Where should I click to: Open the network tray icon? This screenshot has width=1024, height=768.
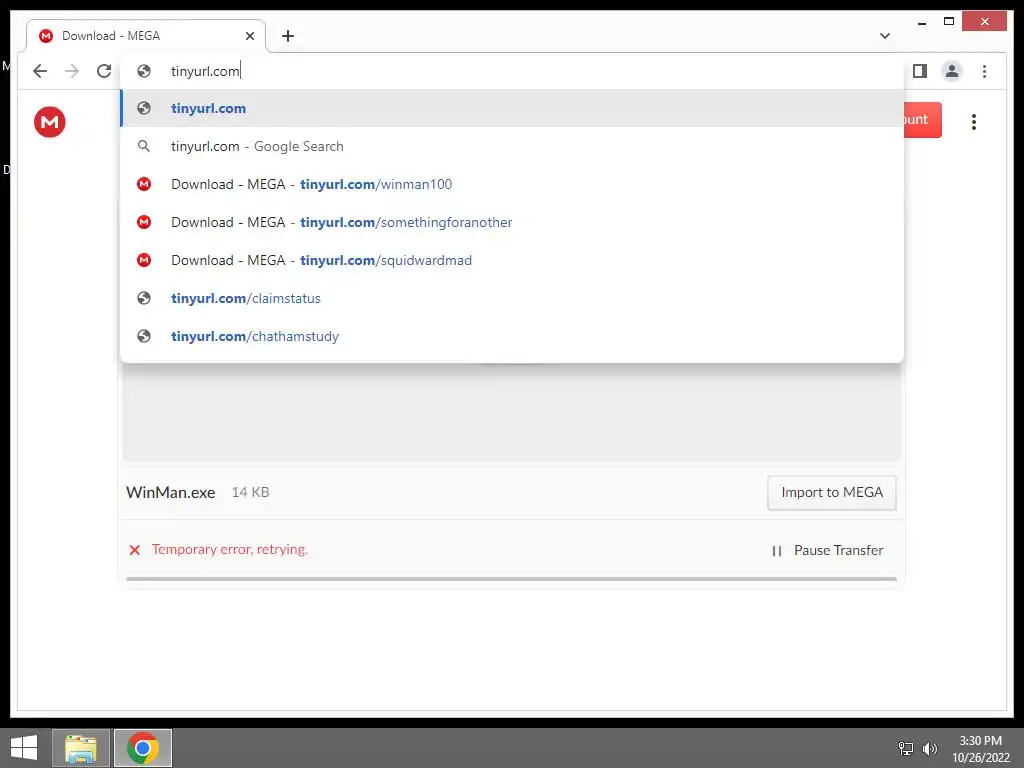click(906, 748)
